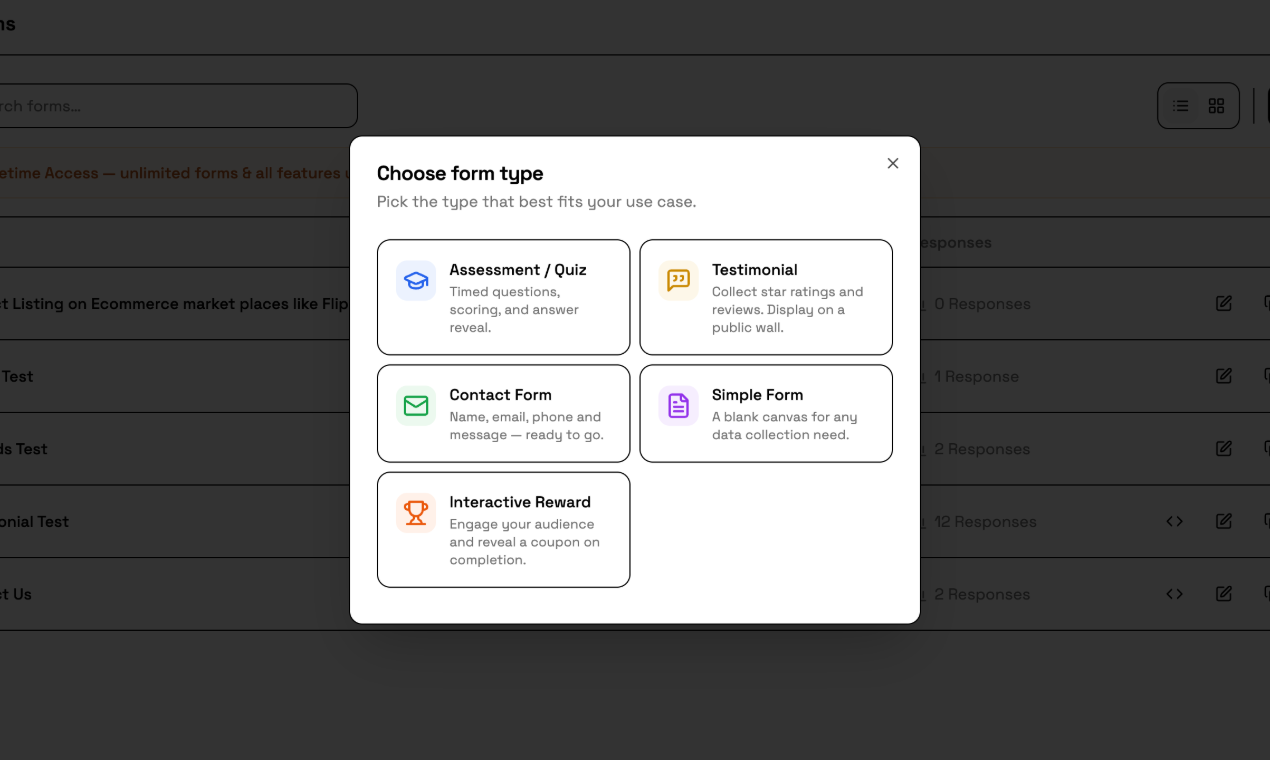The height and width of the screenshot is (760, 1270).
Task: Select the Simple Form card
Action: 766,413
